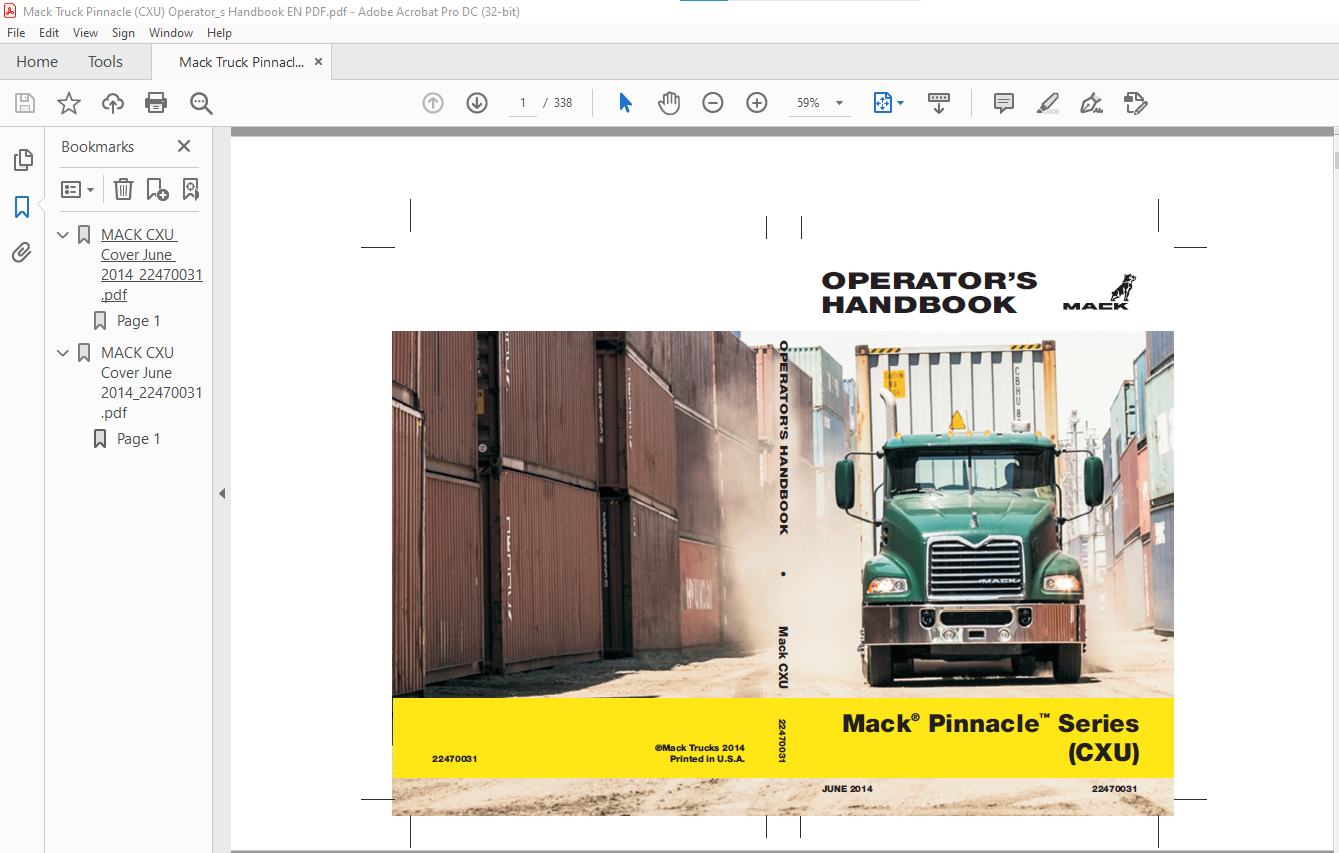Close the Bookmarks panel
Image resolution: width=1339 pixels, height=853 pixels.
pyautogui.click(x=184, y=146)
